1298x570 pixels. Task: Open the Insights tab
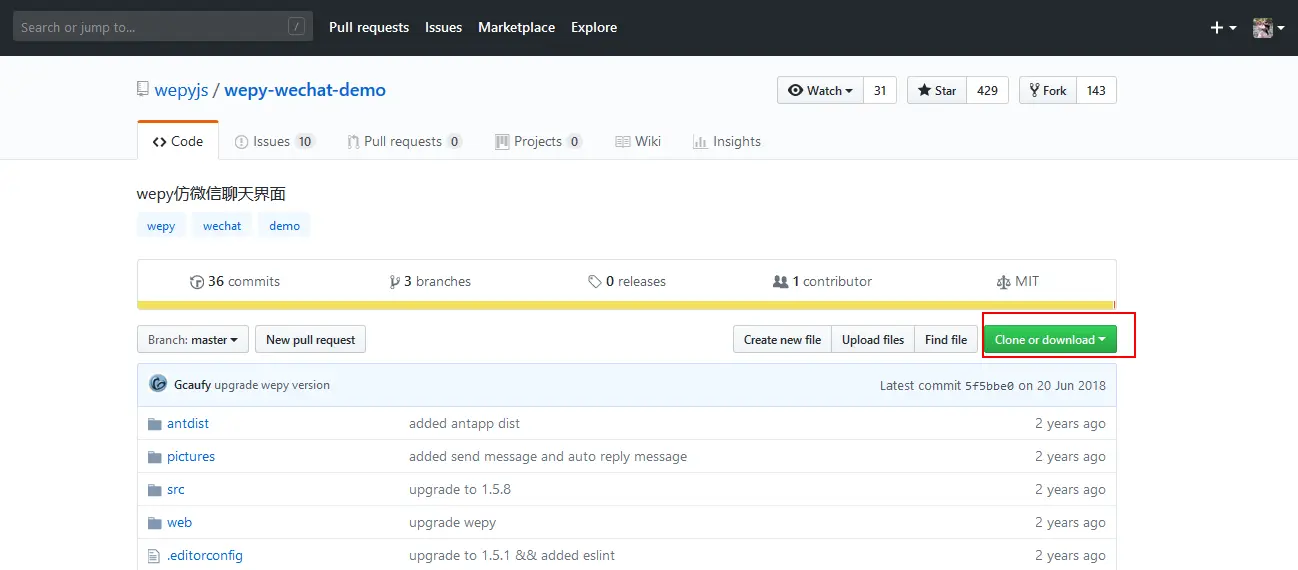727,141
